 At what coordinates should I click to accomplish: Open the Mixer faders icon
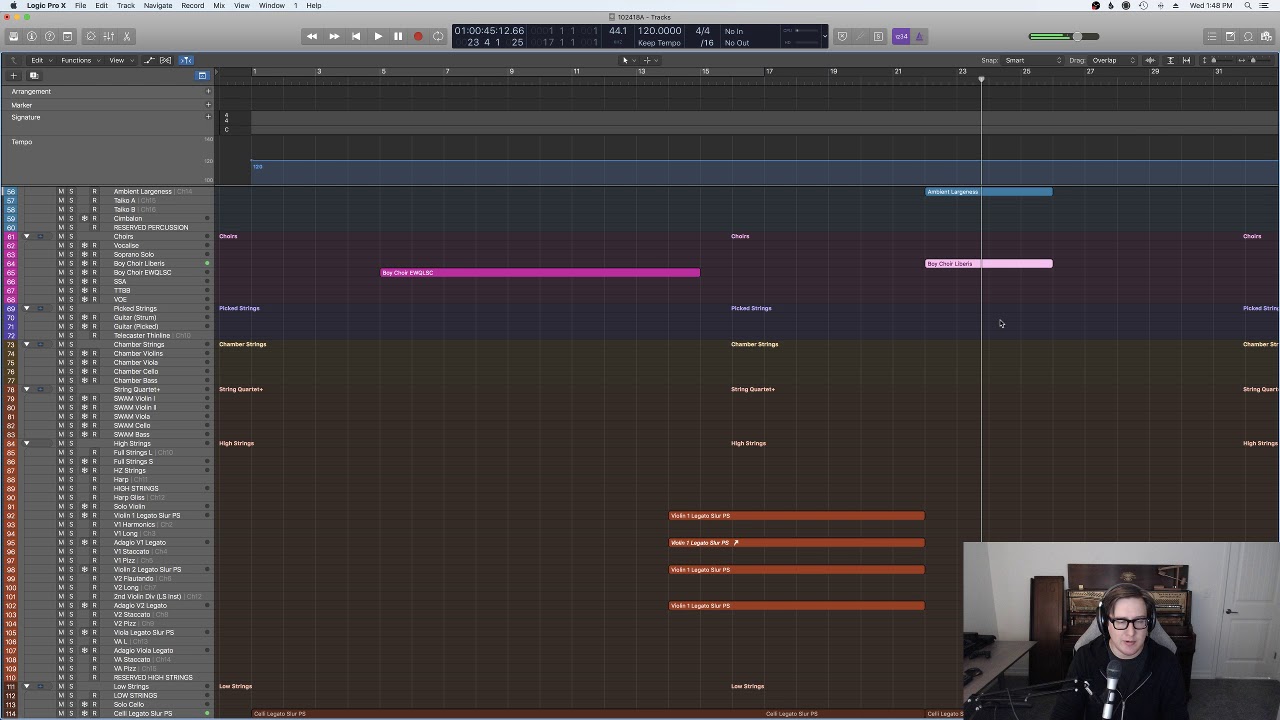tap(108, 36)
